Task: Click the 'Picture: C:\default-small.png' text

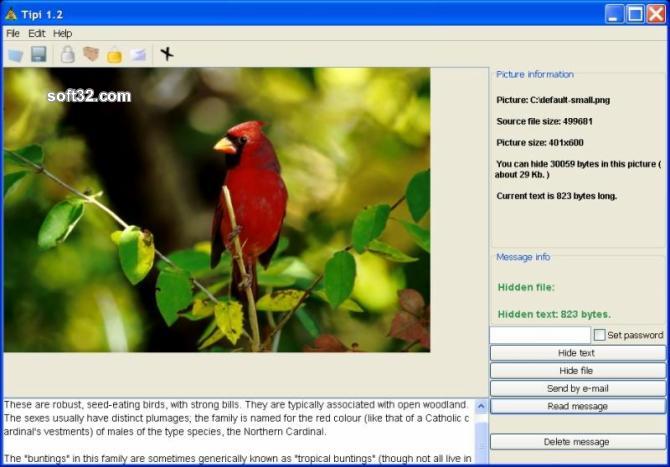Action: pos(553,100)
